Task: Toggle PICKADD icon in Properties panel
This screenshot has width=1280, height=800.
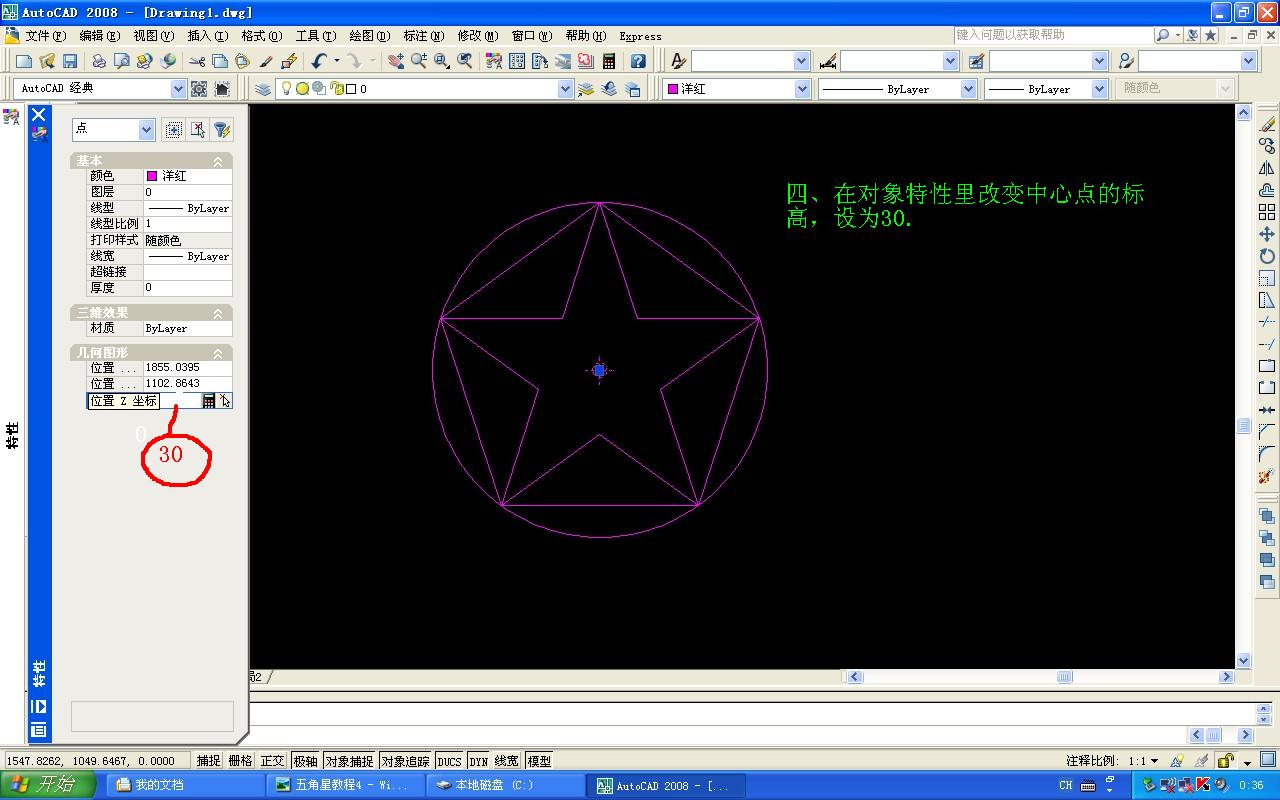Action: coord(174,129)
